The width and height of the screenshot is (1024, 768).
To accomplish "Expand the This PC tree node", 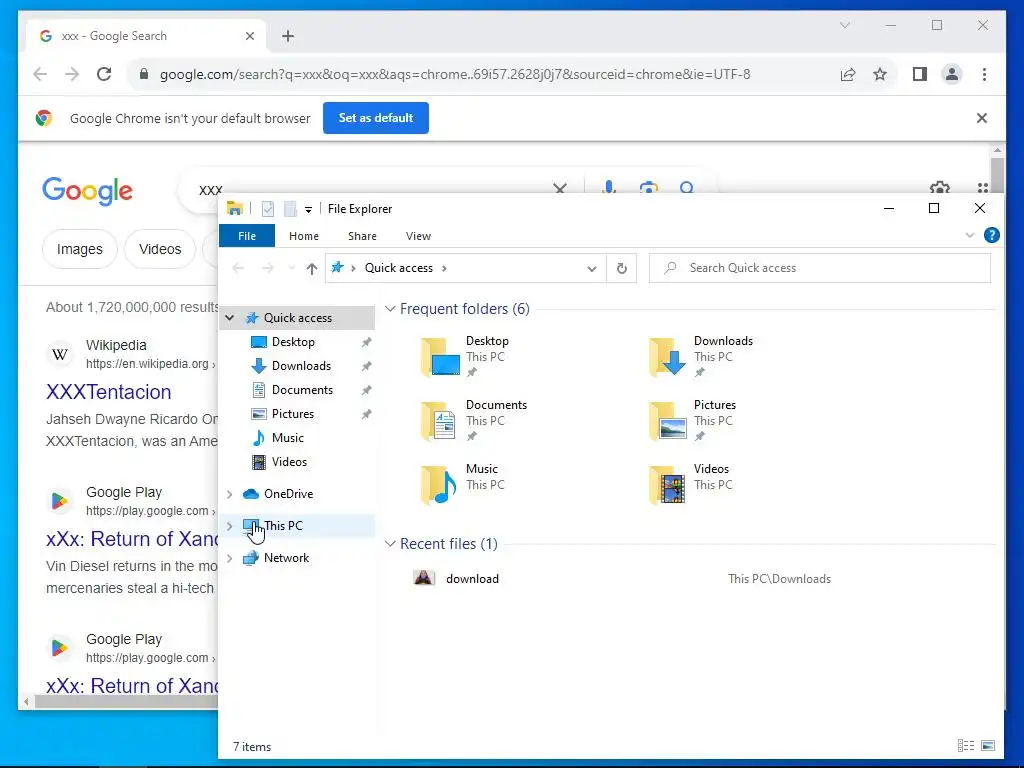I will [x=229, y=526].
